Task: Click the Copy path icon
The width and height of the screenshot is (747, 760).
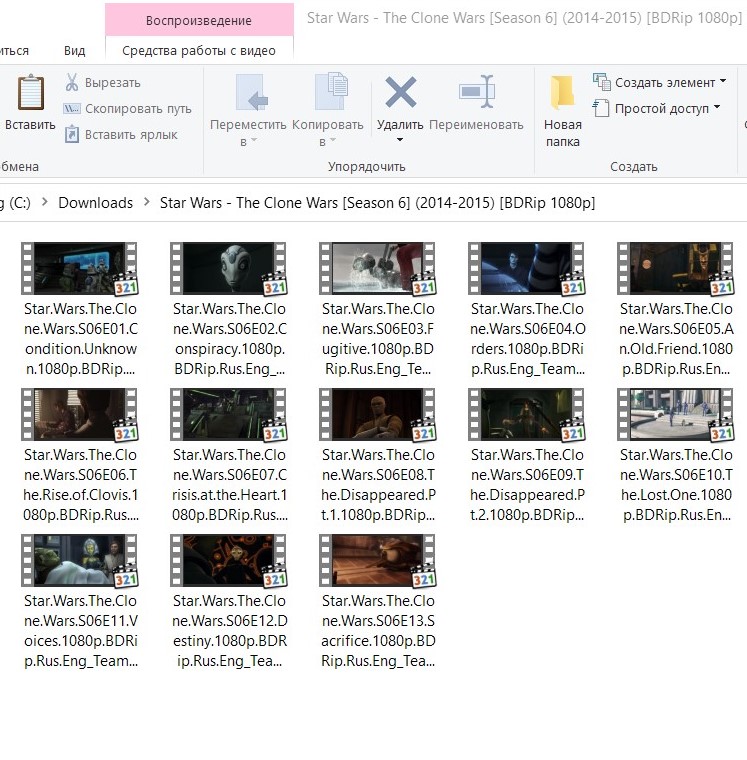Action: pos(72,109)
